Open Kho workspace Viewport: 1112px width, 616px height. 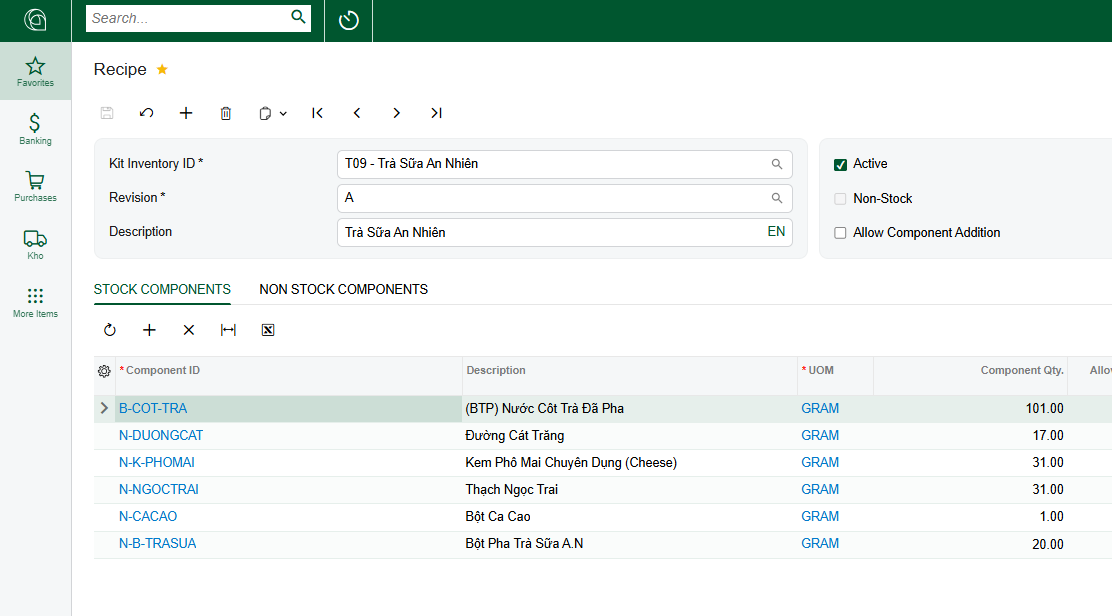point(35,245)
